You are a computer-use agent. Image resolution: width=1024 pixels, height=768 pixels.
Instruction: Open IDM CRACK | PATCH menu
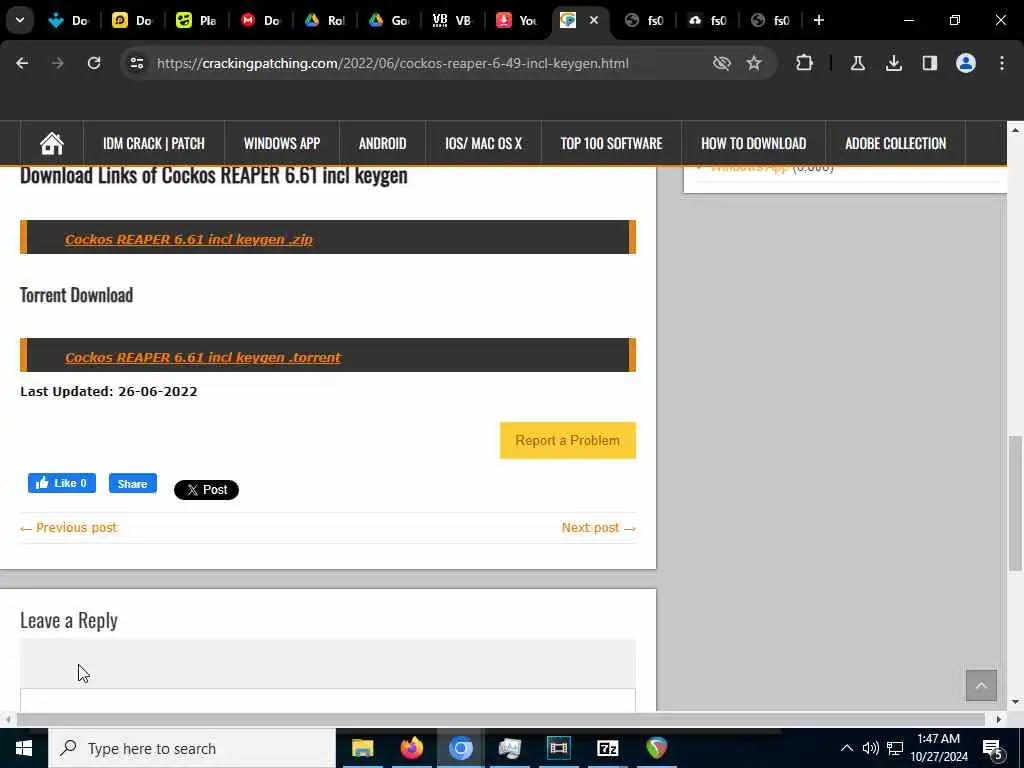[x=153, y=143]
